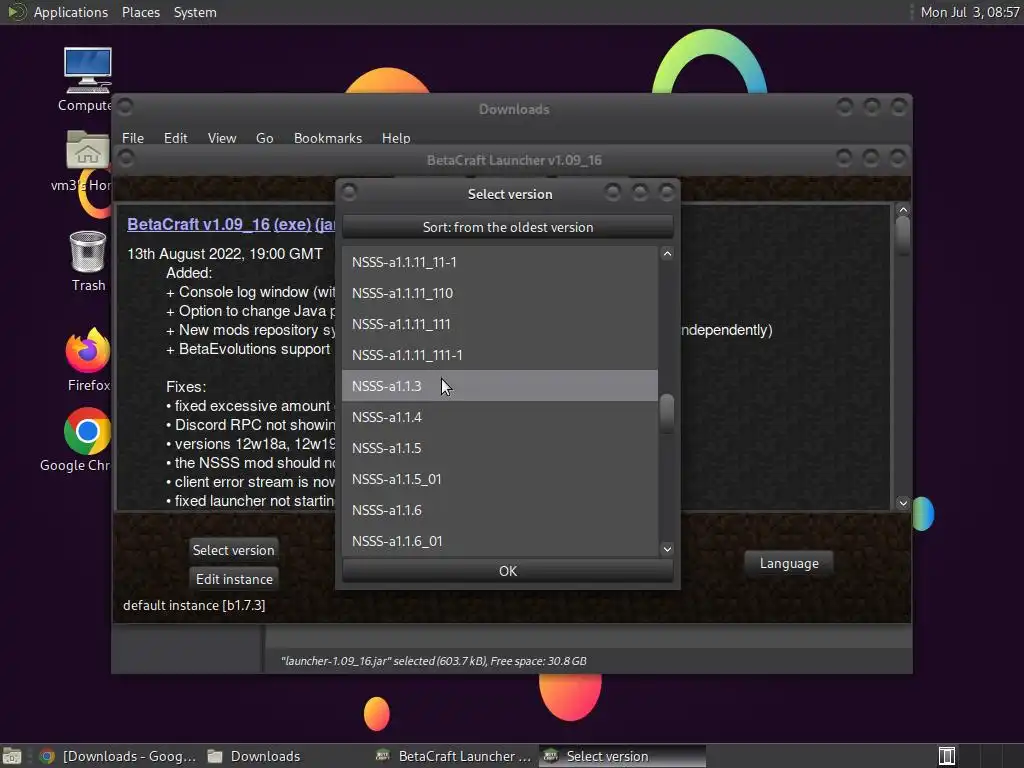Click the clock in the top panel
The width and height of the screenshot is (1024, 768).
pos(969,12)
